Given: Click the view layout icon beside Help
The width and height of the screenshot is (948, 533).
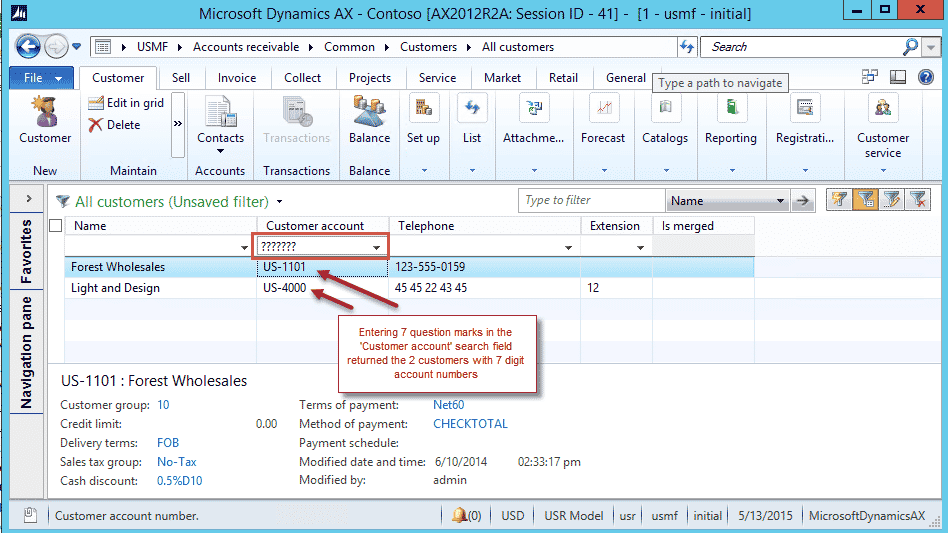Looking at the screenshot, I should 898,77.
